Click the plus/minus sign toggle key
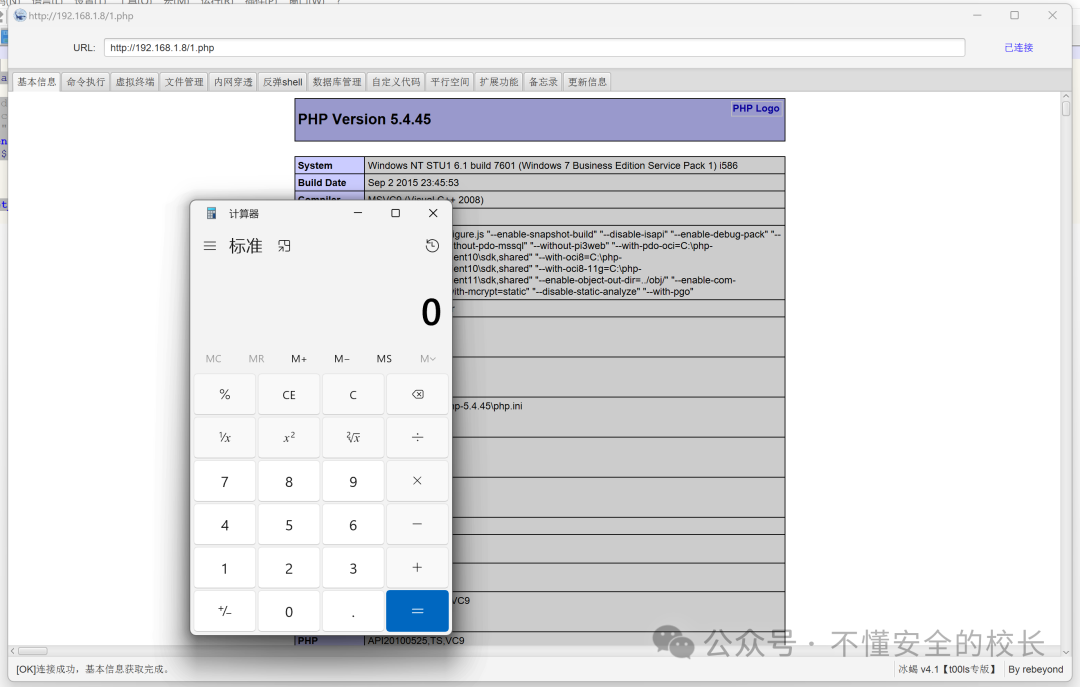This screenshot has width=1080, height=687. click(x=225, y=611)
